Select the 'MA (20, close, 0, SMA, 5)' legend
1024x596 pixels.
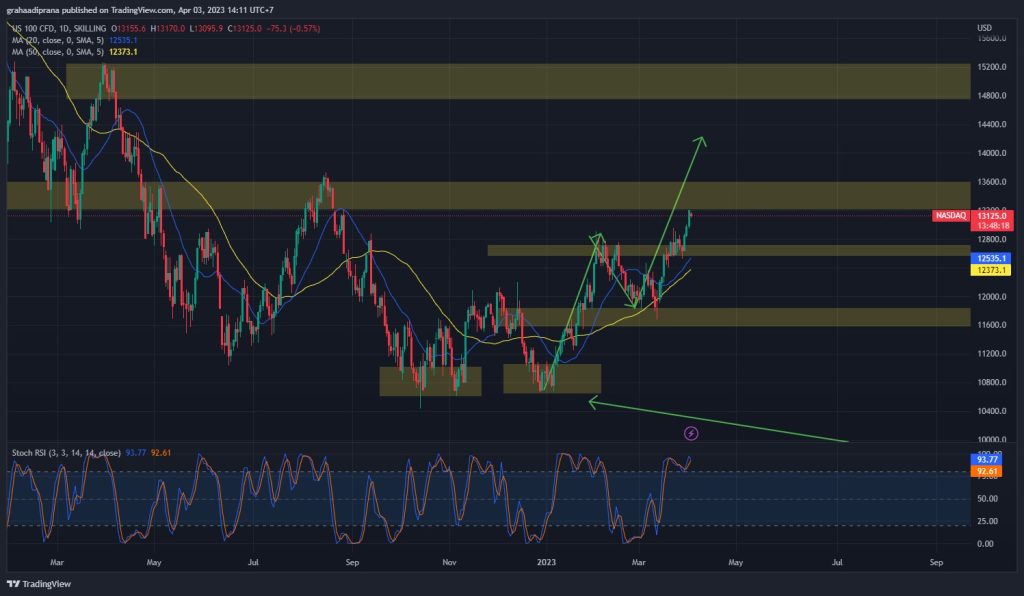point(57,40)
